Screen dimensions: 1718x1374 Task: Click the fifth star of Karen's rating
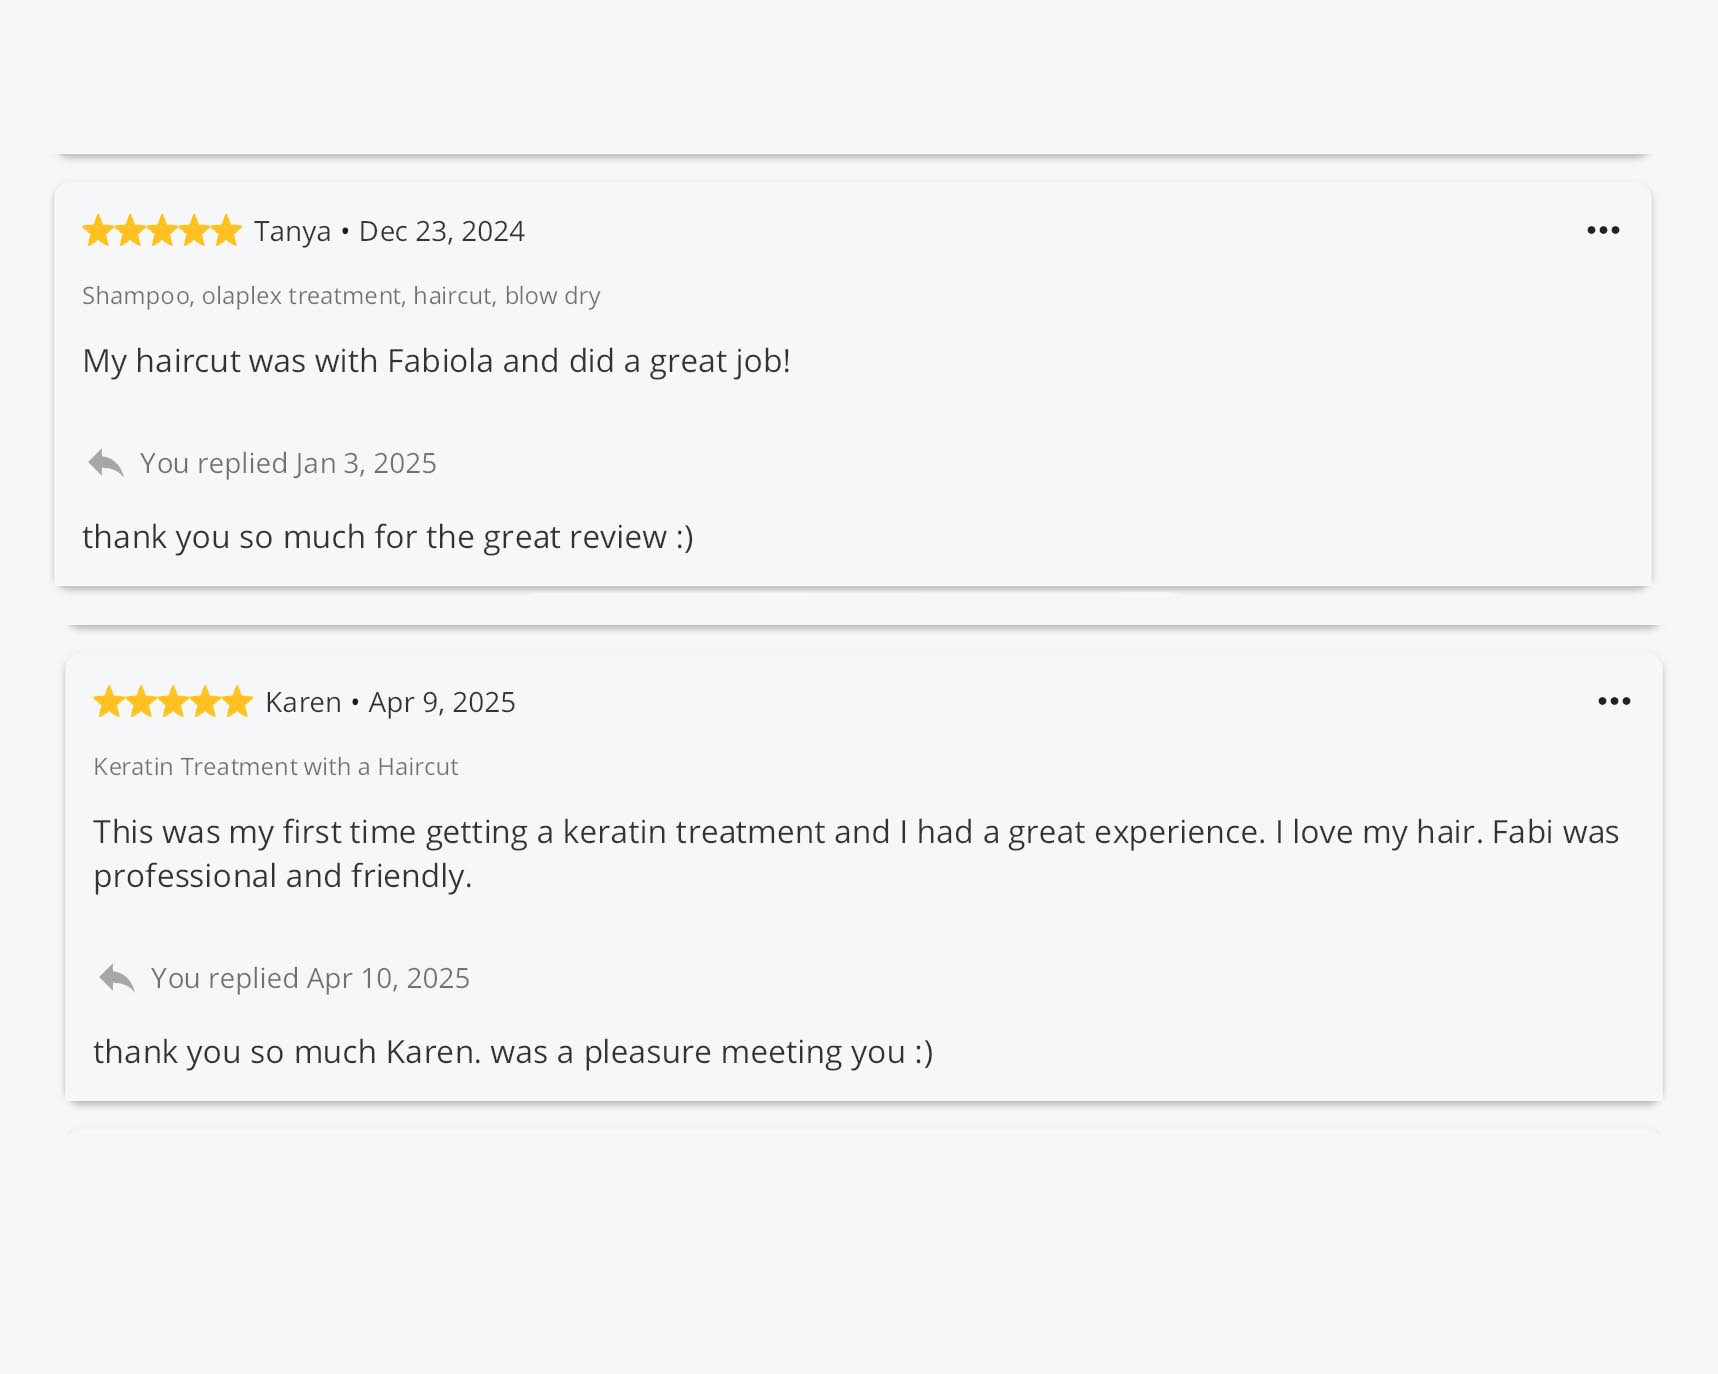(237, 703)
